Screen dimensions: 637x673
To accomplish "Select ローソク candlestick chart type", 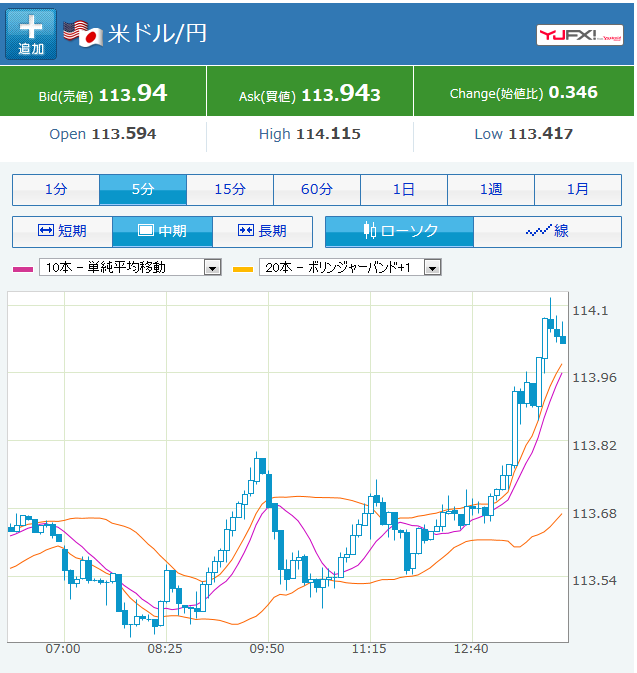I will [400, 232].
